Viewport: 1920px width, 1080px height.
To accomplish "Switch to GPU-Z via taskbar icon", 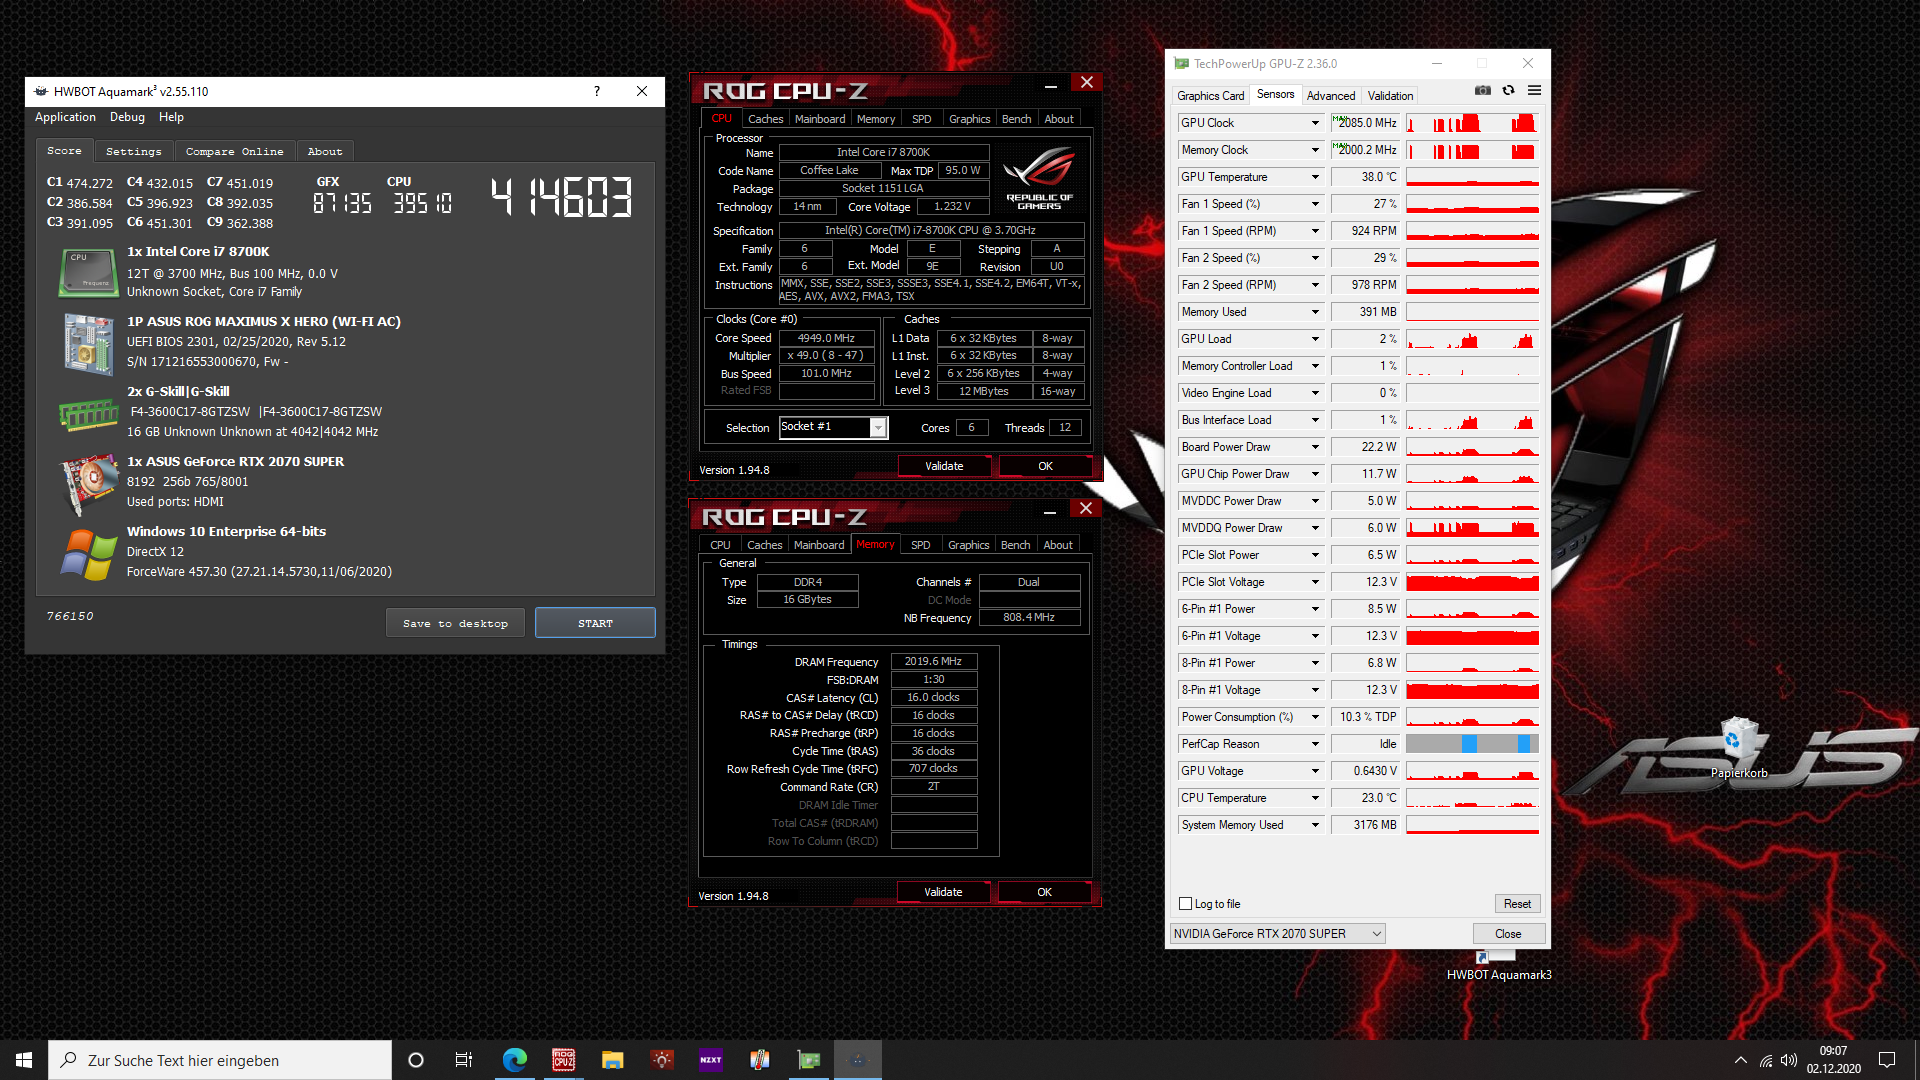I will (x=809, y=1060).
